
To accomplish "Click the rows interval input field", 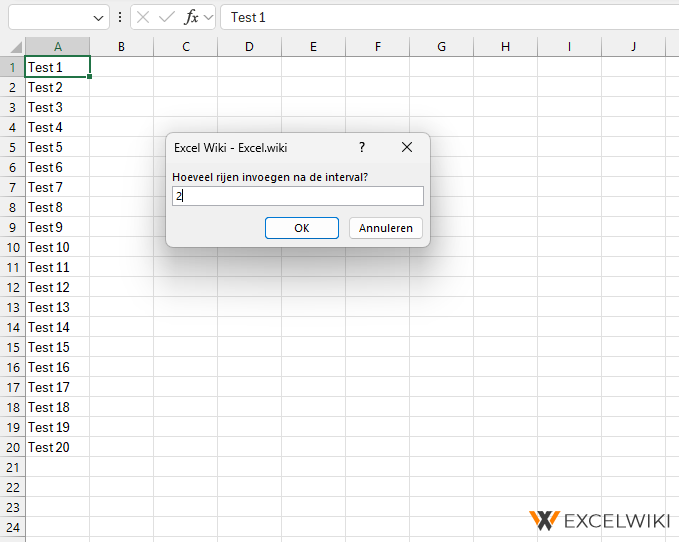I will click(297, 196).
